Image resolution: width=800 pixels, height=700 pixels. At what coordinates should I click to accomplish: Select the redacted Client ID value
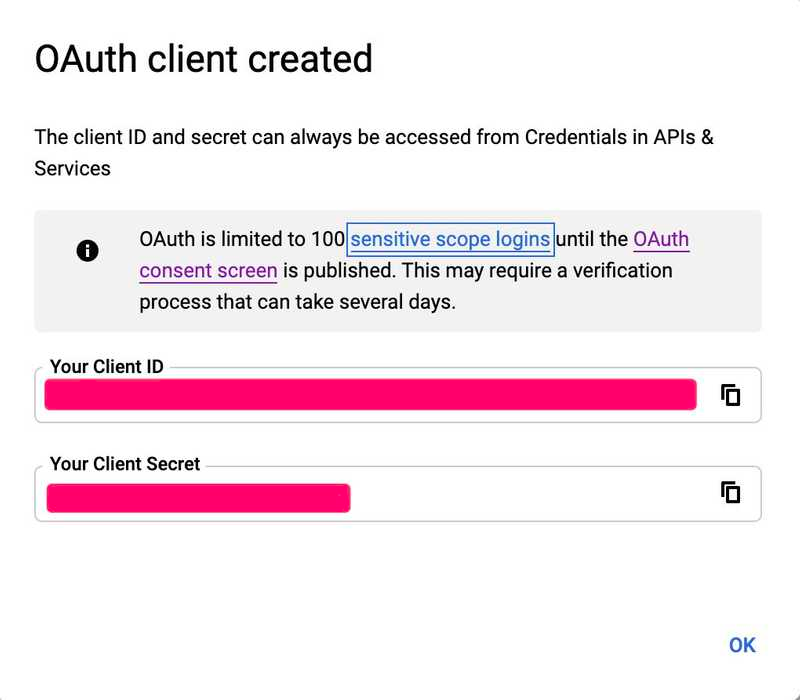point(370,394)
